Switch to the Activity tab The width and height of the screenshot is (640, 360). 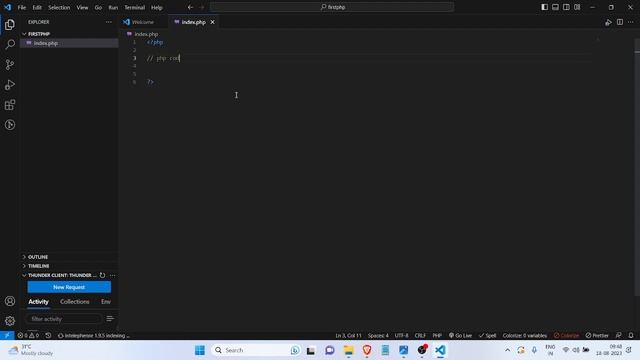(38, 302)
